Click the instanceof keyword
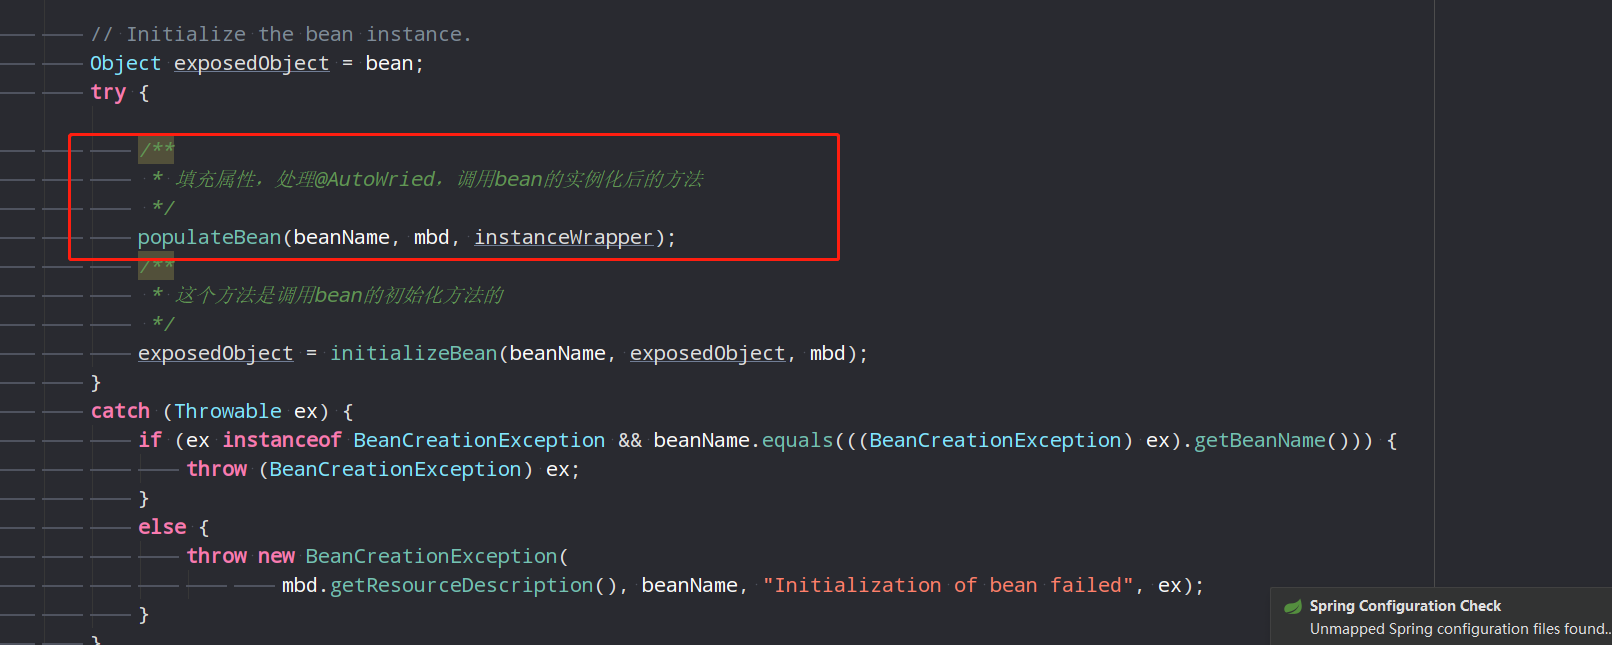This screenshot has height=645, width=1612. (282, 440)
